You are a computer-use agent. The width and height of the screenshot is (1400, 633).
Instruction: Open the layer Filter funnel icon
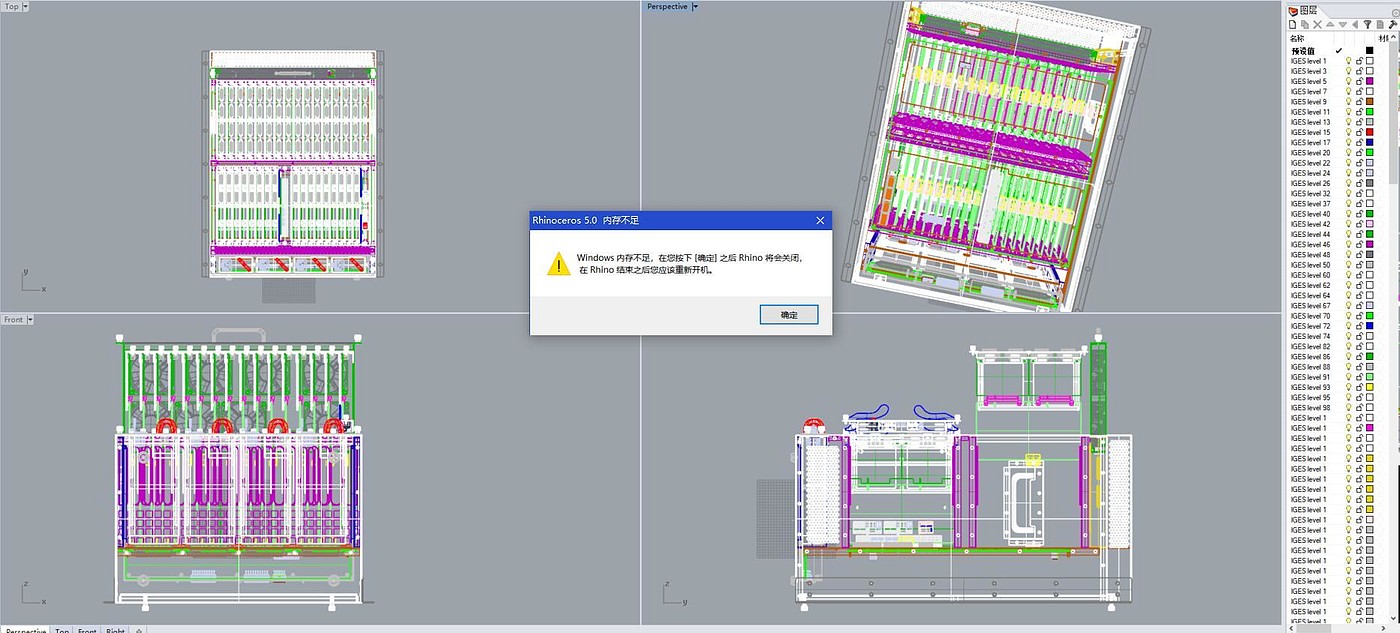tap(1368, 24)
